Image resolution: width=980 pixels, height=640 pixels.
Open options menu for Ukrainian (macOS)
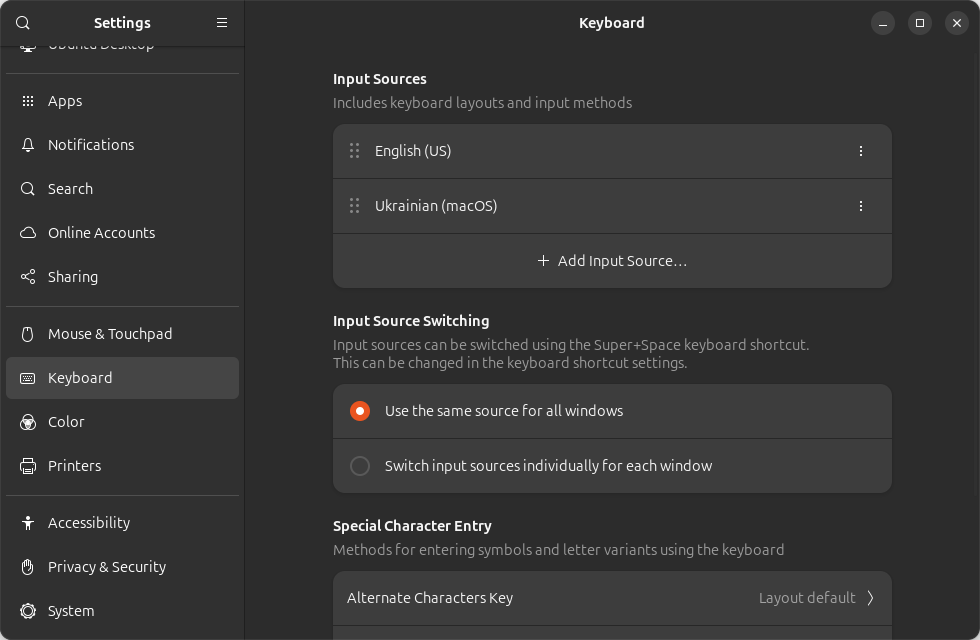[x=861, y=206]
